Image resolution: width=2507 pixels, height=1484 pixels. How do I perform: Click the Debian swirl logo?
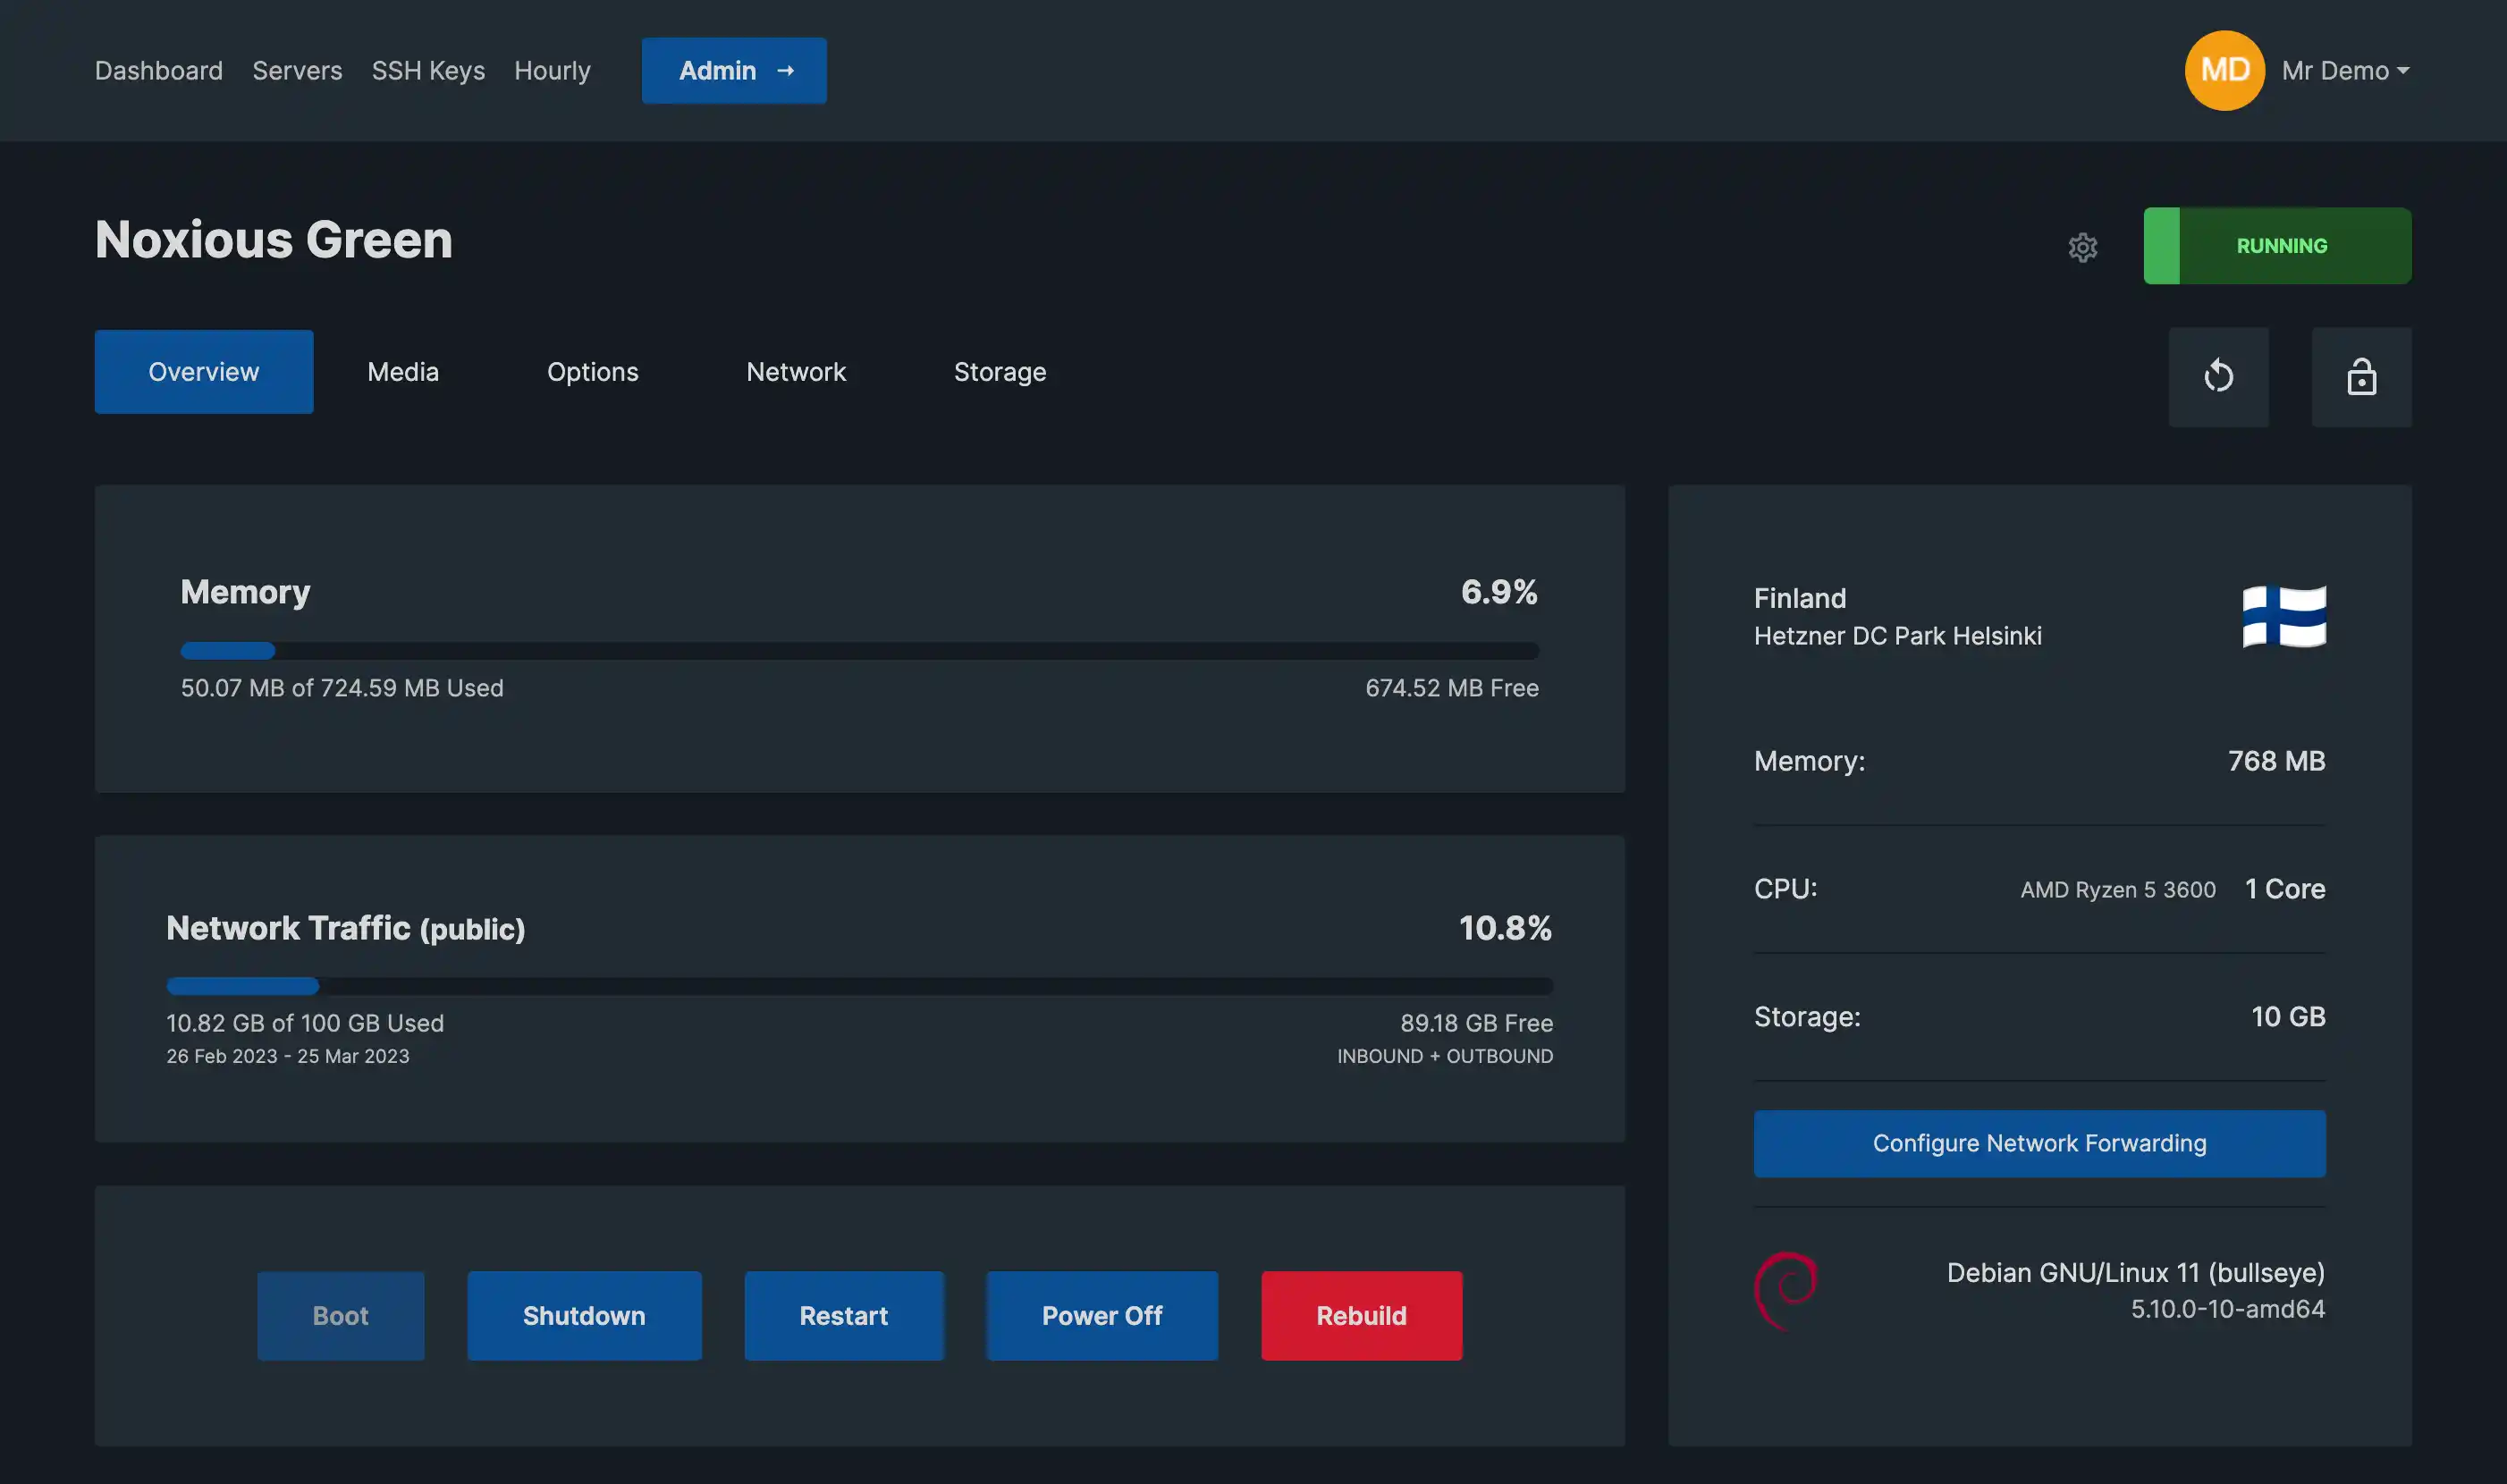[1786, 1290]
